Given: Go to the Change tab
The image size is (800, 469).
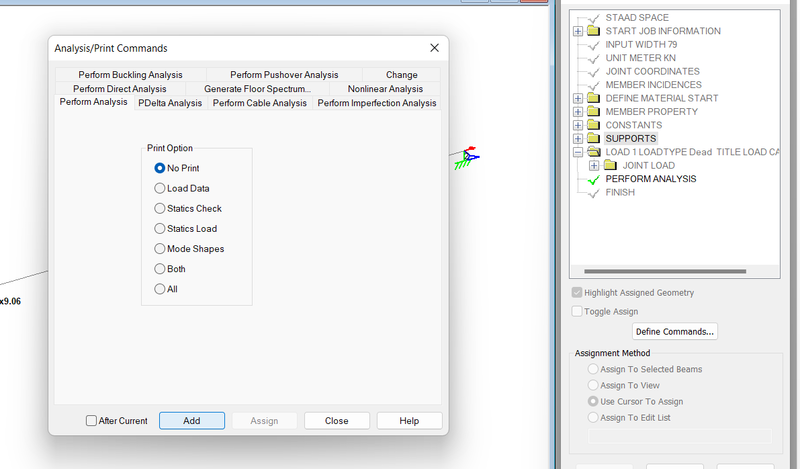Looking at the screenshot, I should pos(402,75).
